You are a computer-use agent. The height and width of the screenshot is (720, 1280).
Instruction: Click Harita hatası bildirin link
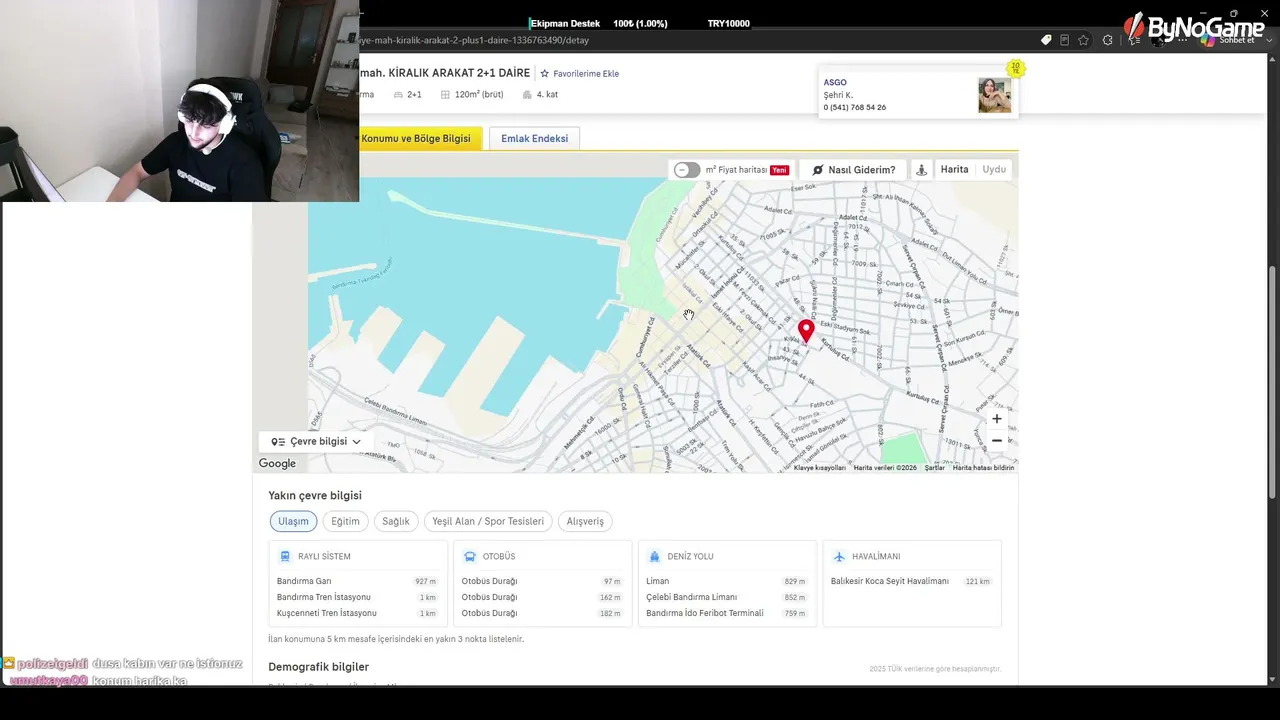click(983, 468)
